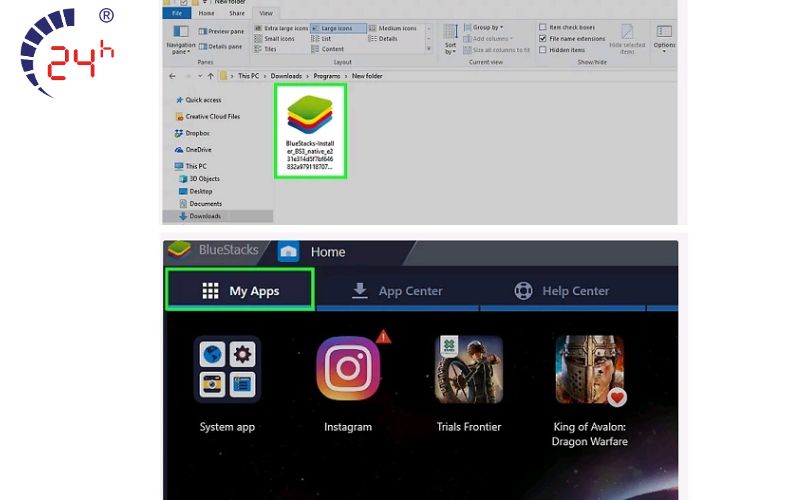The width and height of the screenshot is (800, 500).
Task: Open the Add columns dropdown
Action: (488, 38)
